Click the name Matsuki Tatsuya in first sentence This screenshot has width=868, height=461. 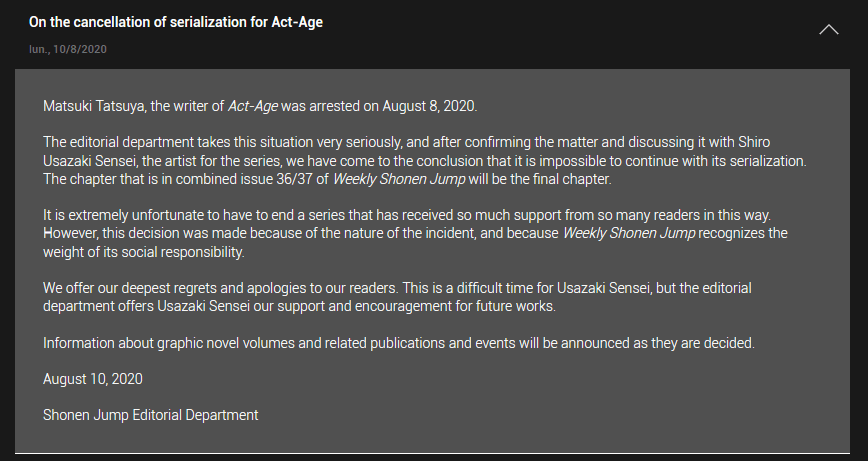(94, 106)
